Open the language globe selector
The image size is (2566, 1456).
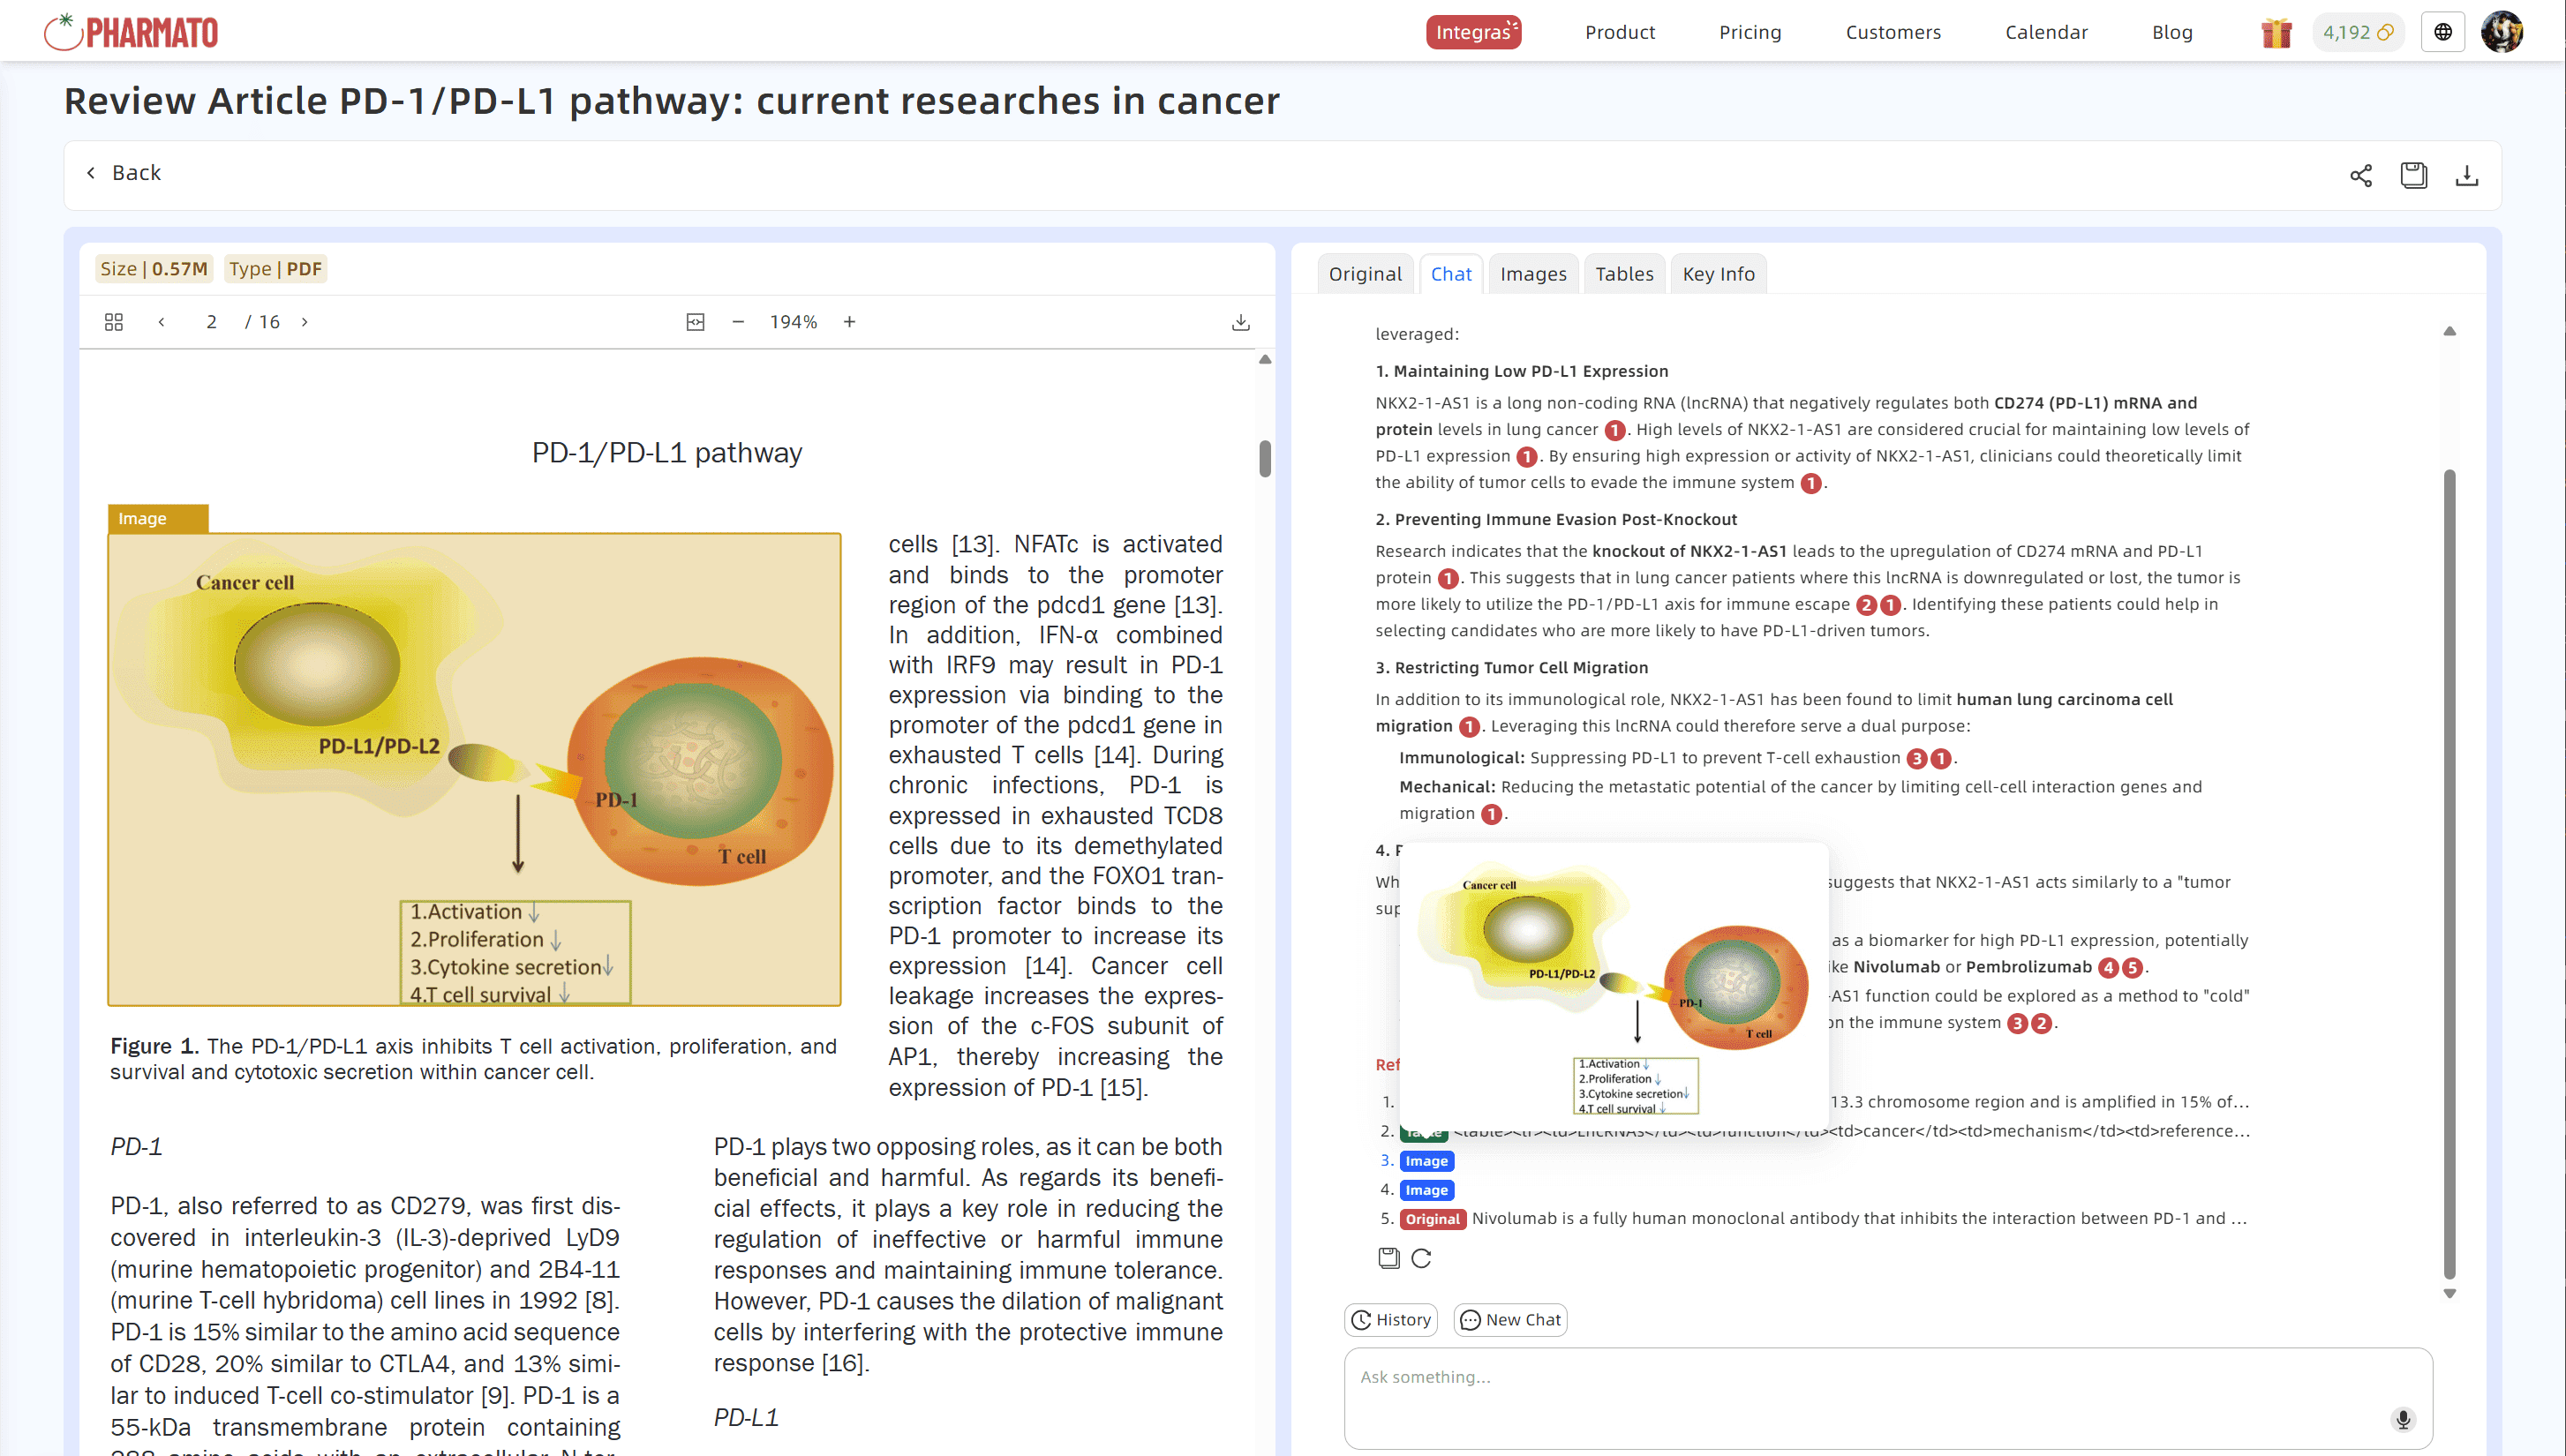pyautogui.click(x=2442, y=32)
